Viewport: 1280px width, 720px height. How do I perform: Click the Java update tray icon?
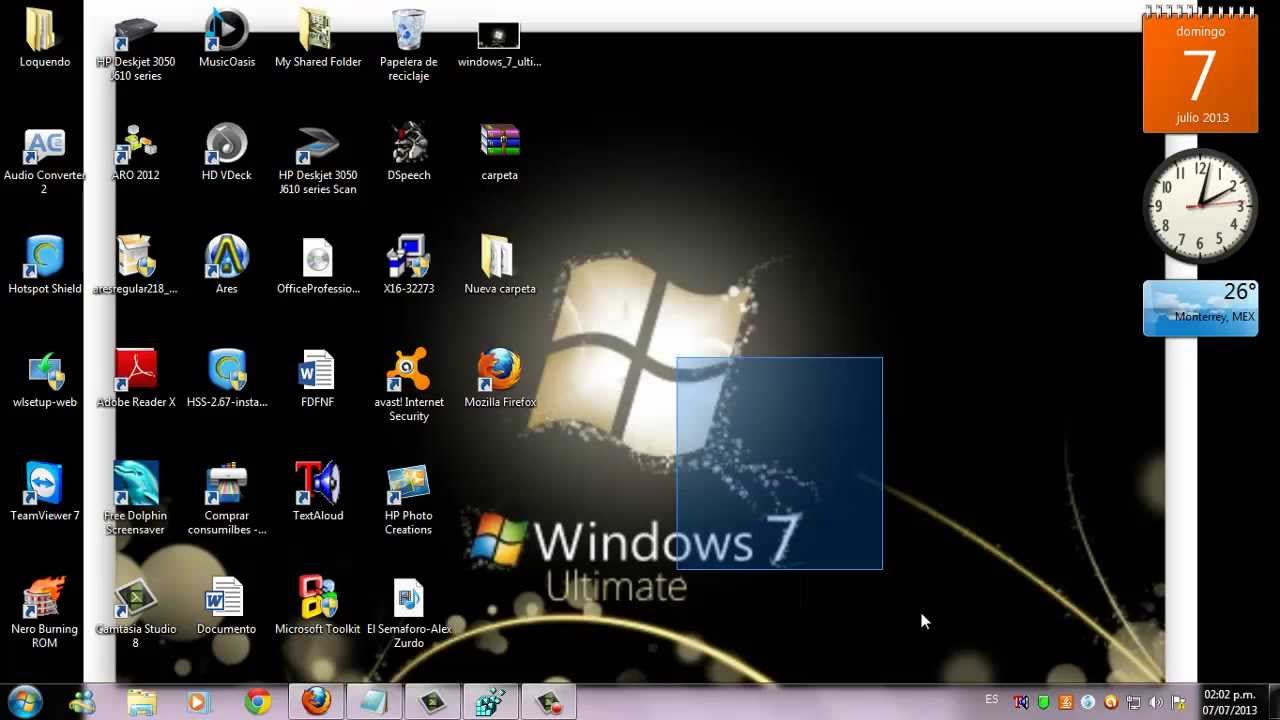coord(1066,702)
